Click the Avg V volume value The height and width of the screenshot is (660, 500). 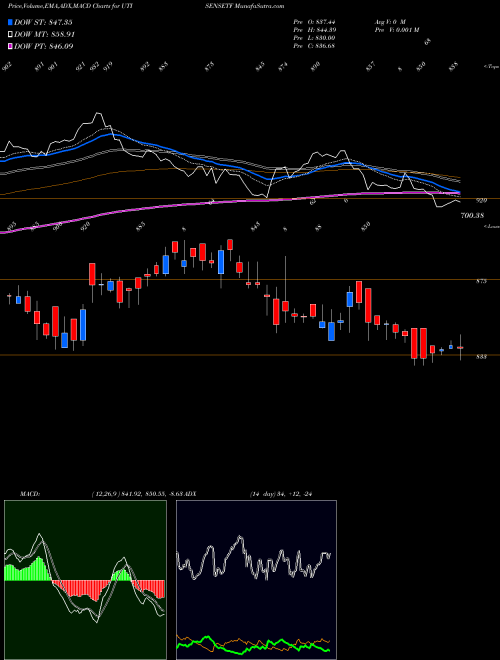click(390, 22)
